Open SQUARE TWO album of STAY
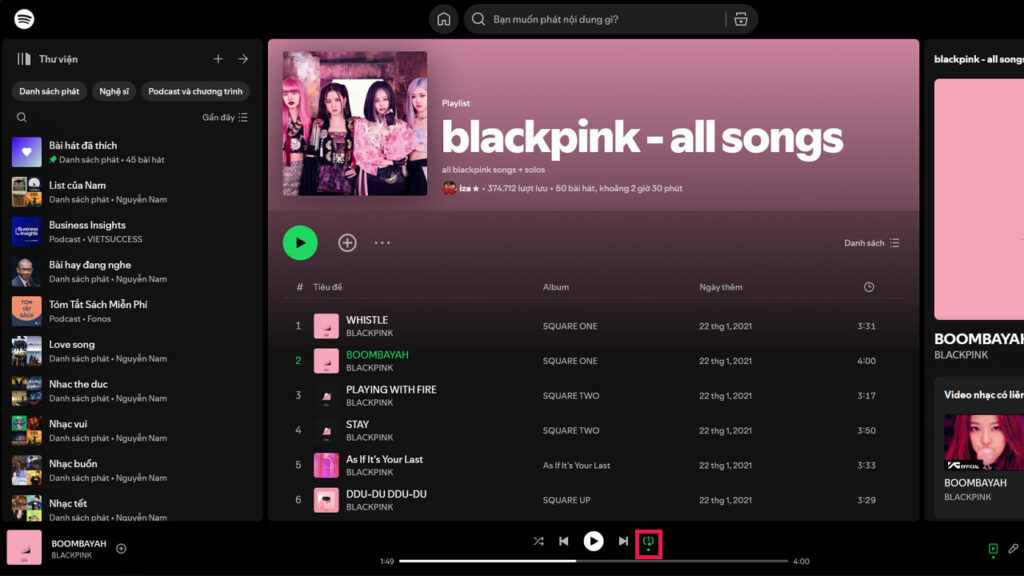1024x576 pixels. click(x=571, y=430)
